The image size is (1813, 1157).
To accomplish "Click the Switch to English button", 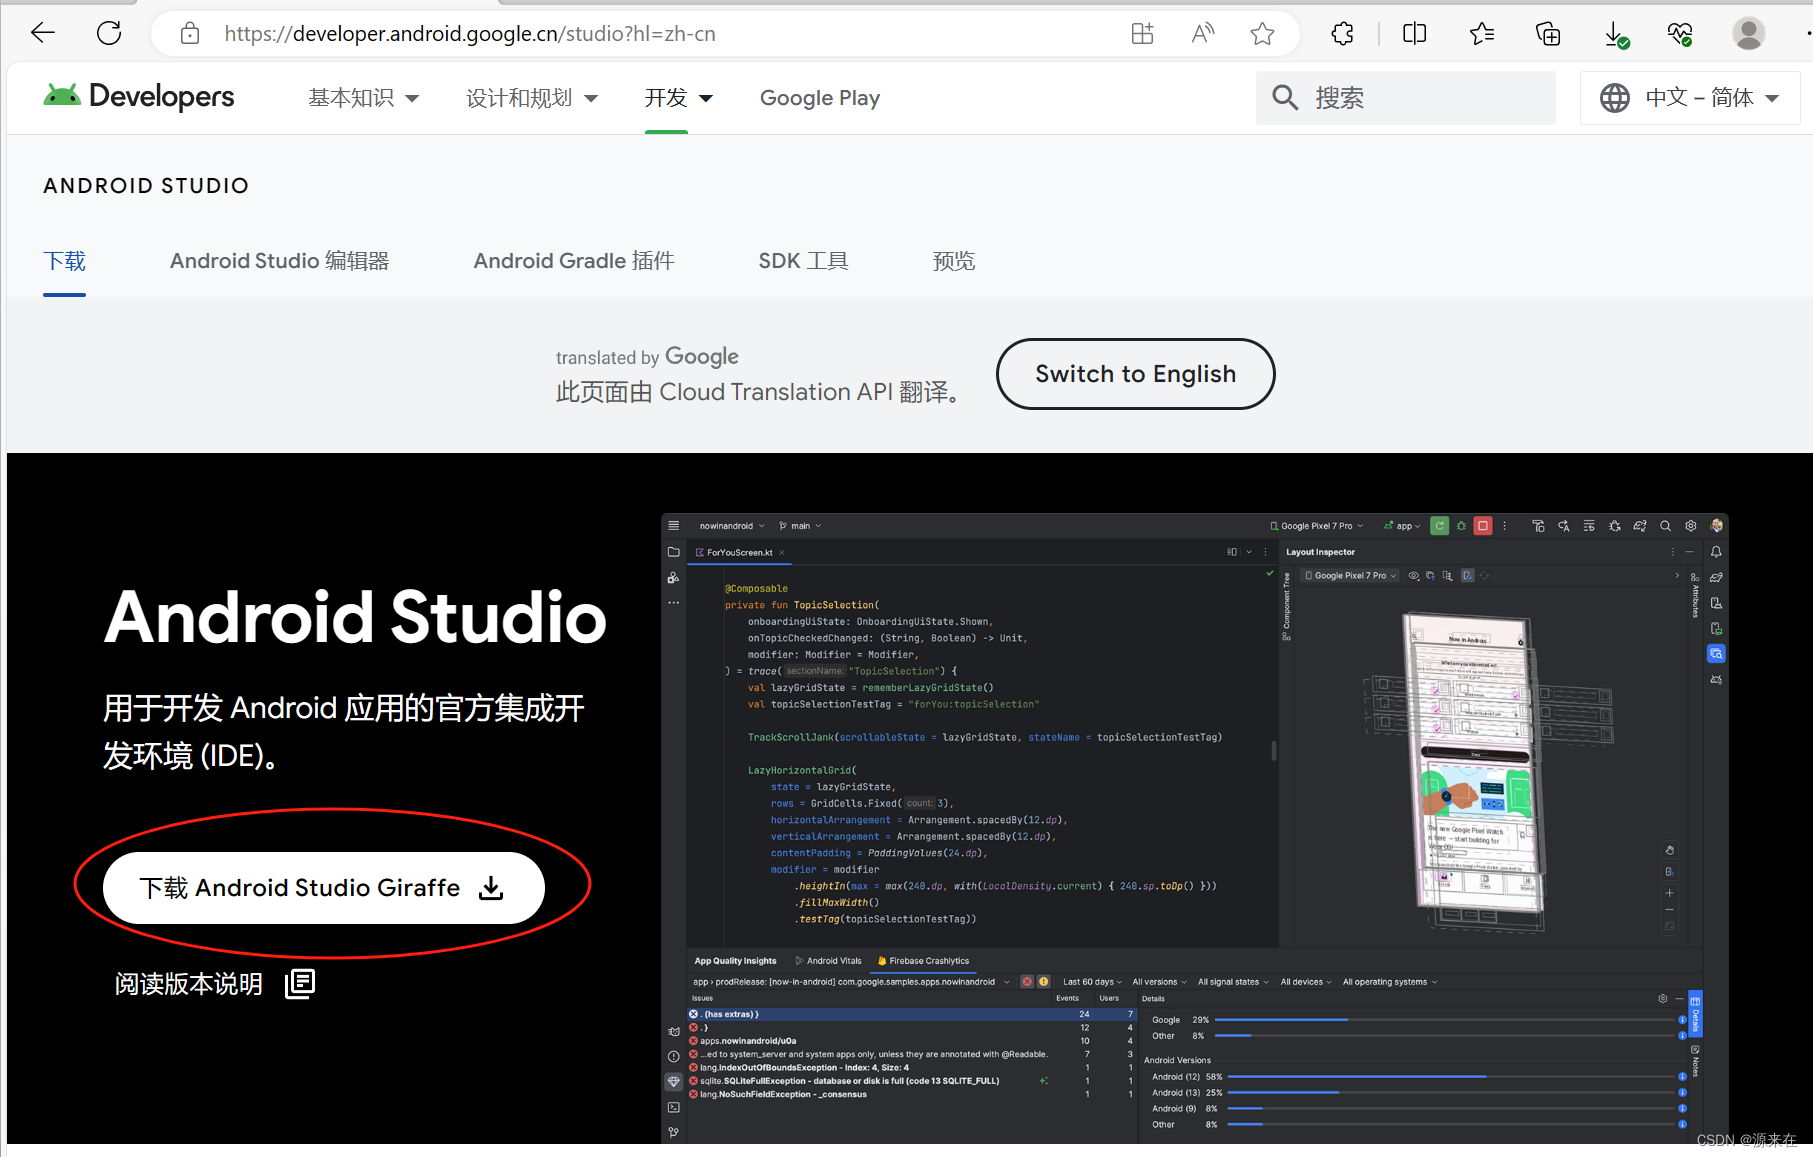I will click(1135, 374).
